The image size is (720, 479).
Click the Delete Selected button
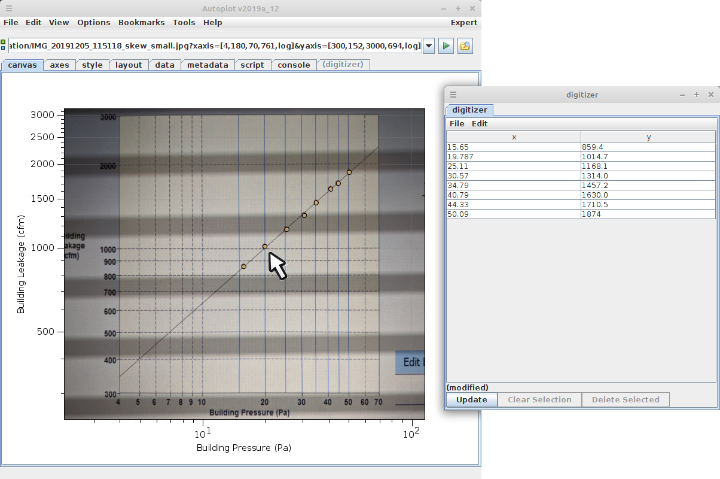point(625,400)
